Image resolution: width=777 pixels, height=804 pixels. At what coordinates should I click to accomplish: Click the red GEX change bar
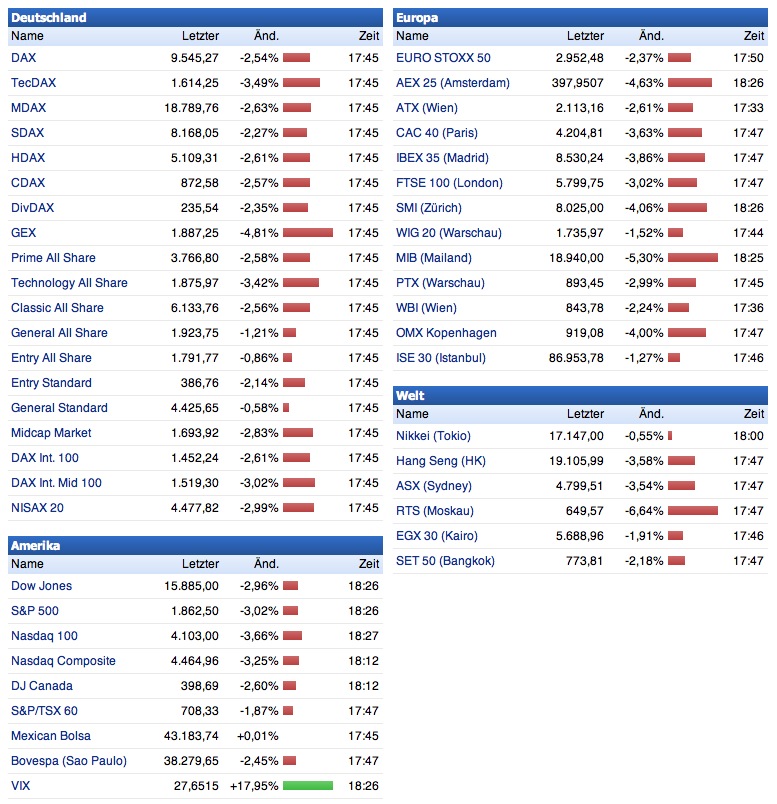(x=308, y=233)
